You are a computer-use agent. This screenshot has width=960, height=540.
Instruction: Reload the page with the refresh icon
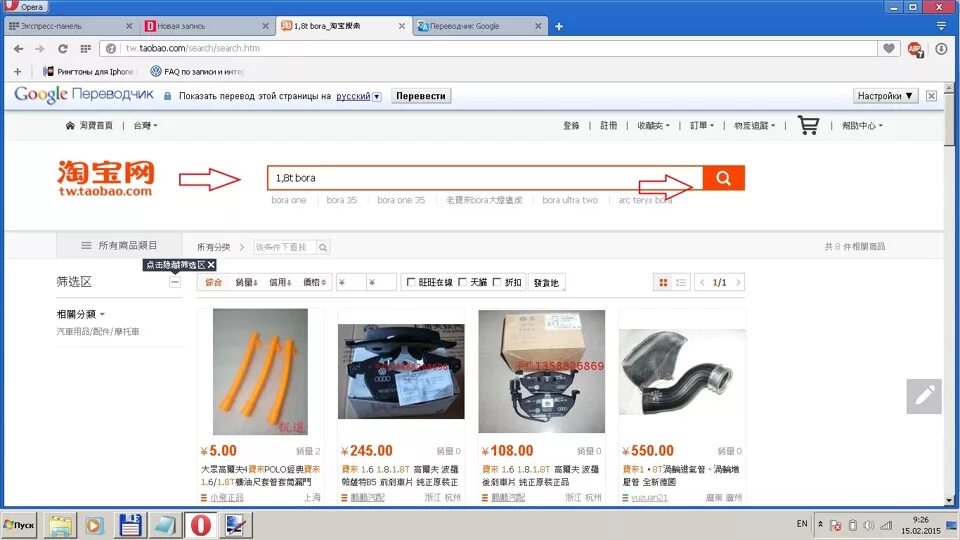tap(62, 48)
